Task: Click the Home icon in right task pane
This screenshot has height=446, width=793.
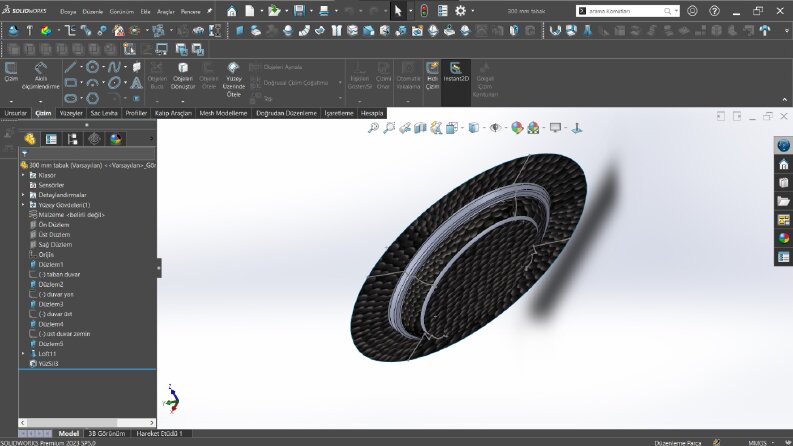Action: pyautogui.click(x=783, y=164)
